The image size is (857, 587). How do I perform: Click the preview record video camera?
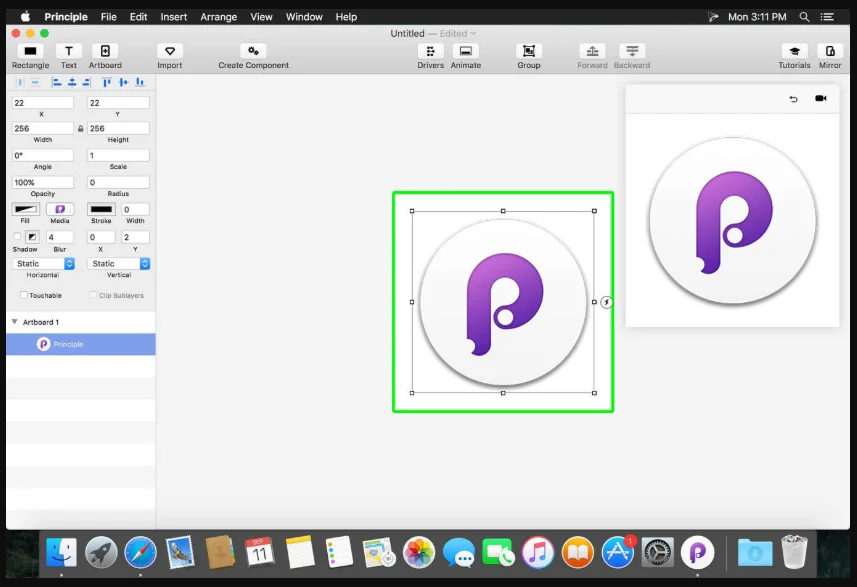point(820,98)
